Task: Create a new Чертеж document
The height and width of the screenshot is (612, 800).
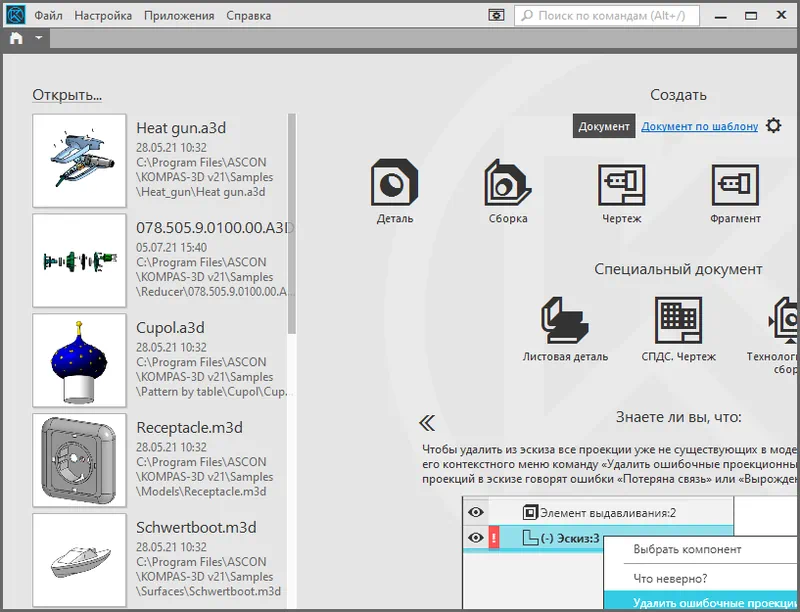Action: click(621, 194)
